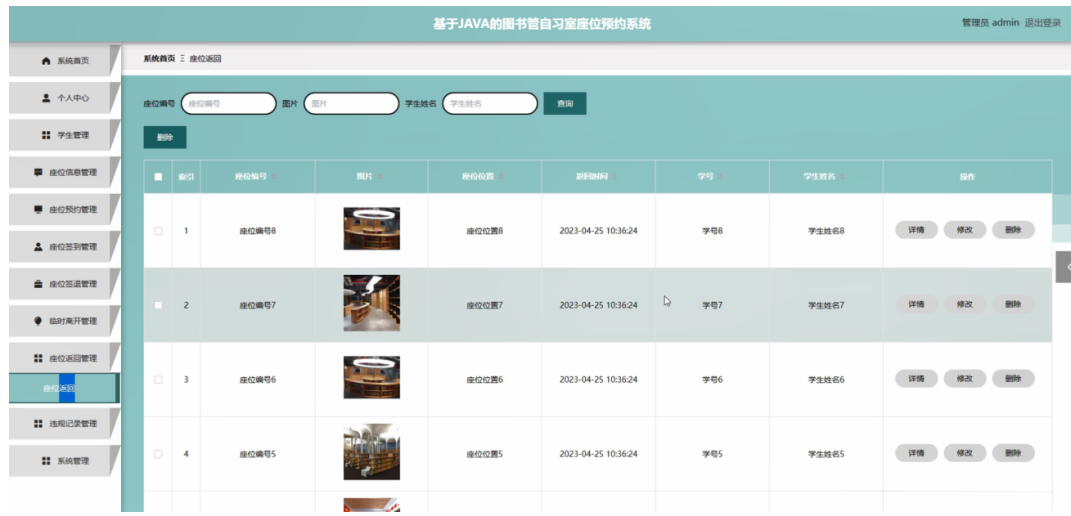Click the cell text 学号5

point(712,454)
